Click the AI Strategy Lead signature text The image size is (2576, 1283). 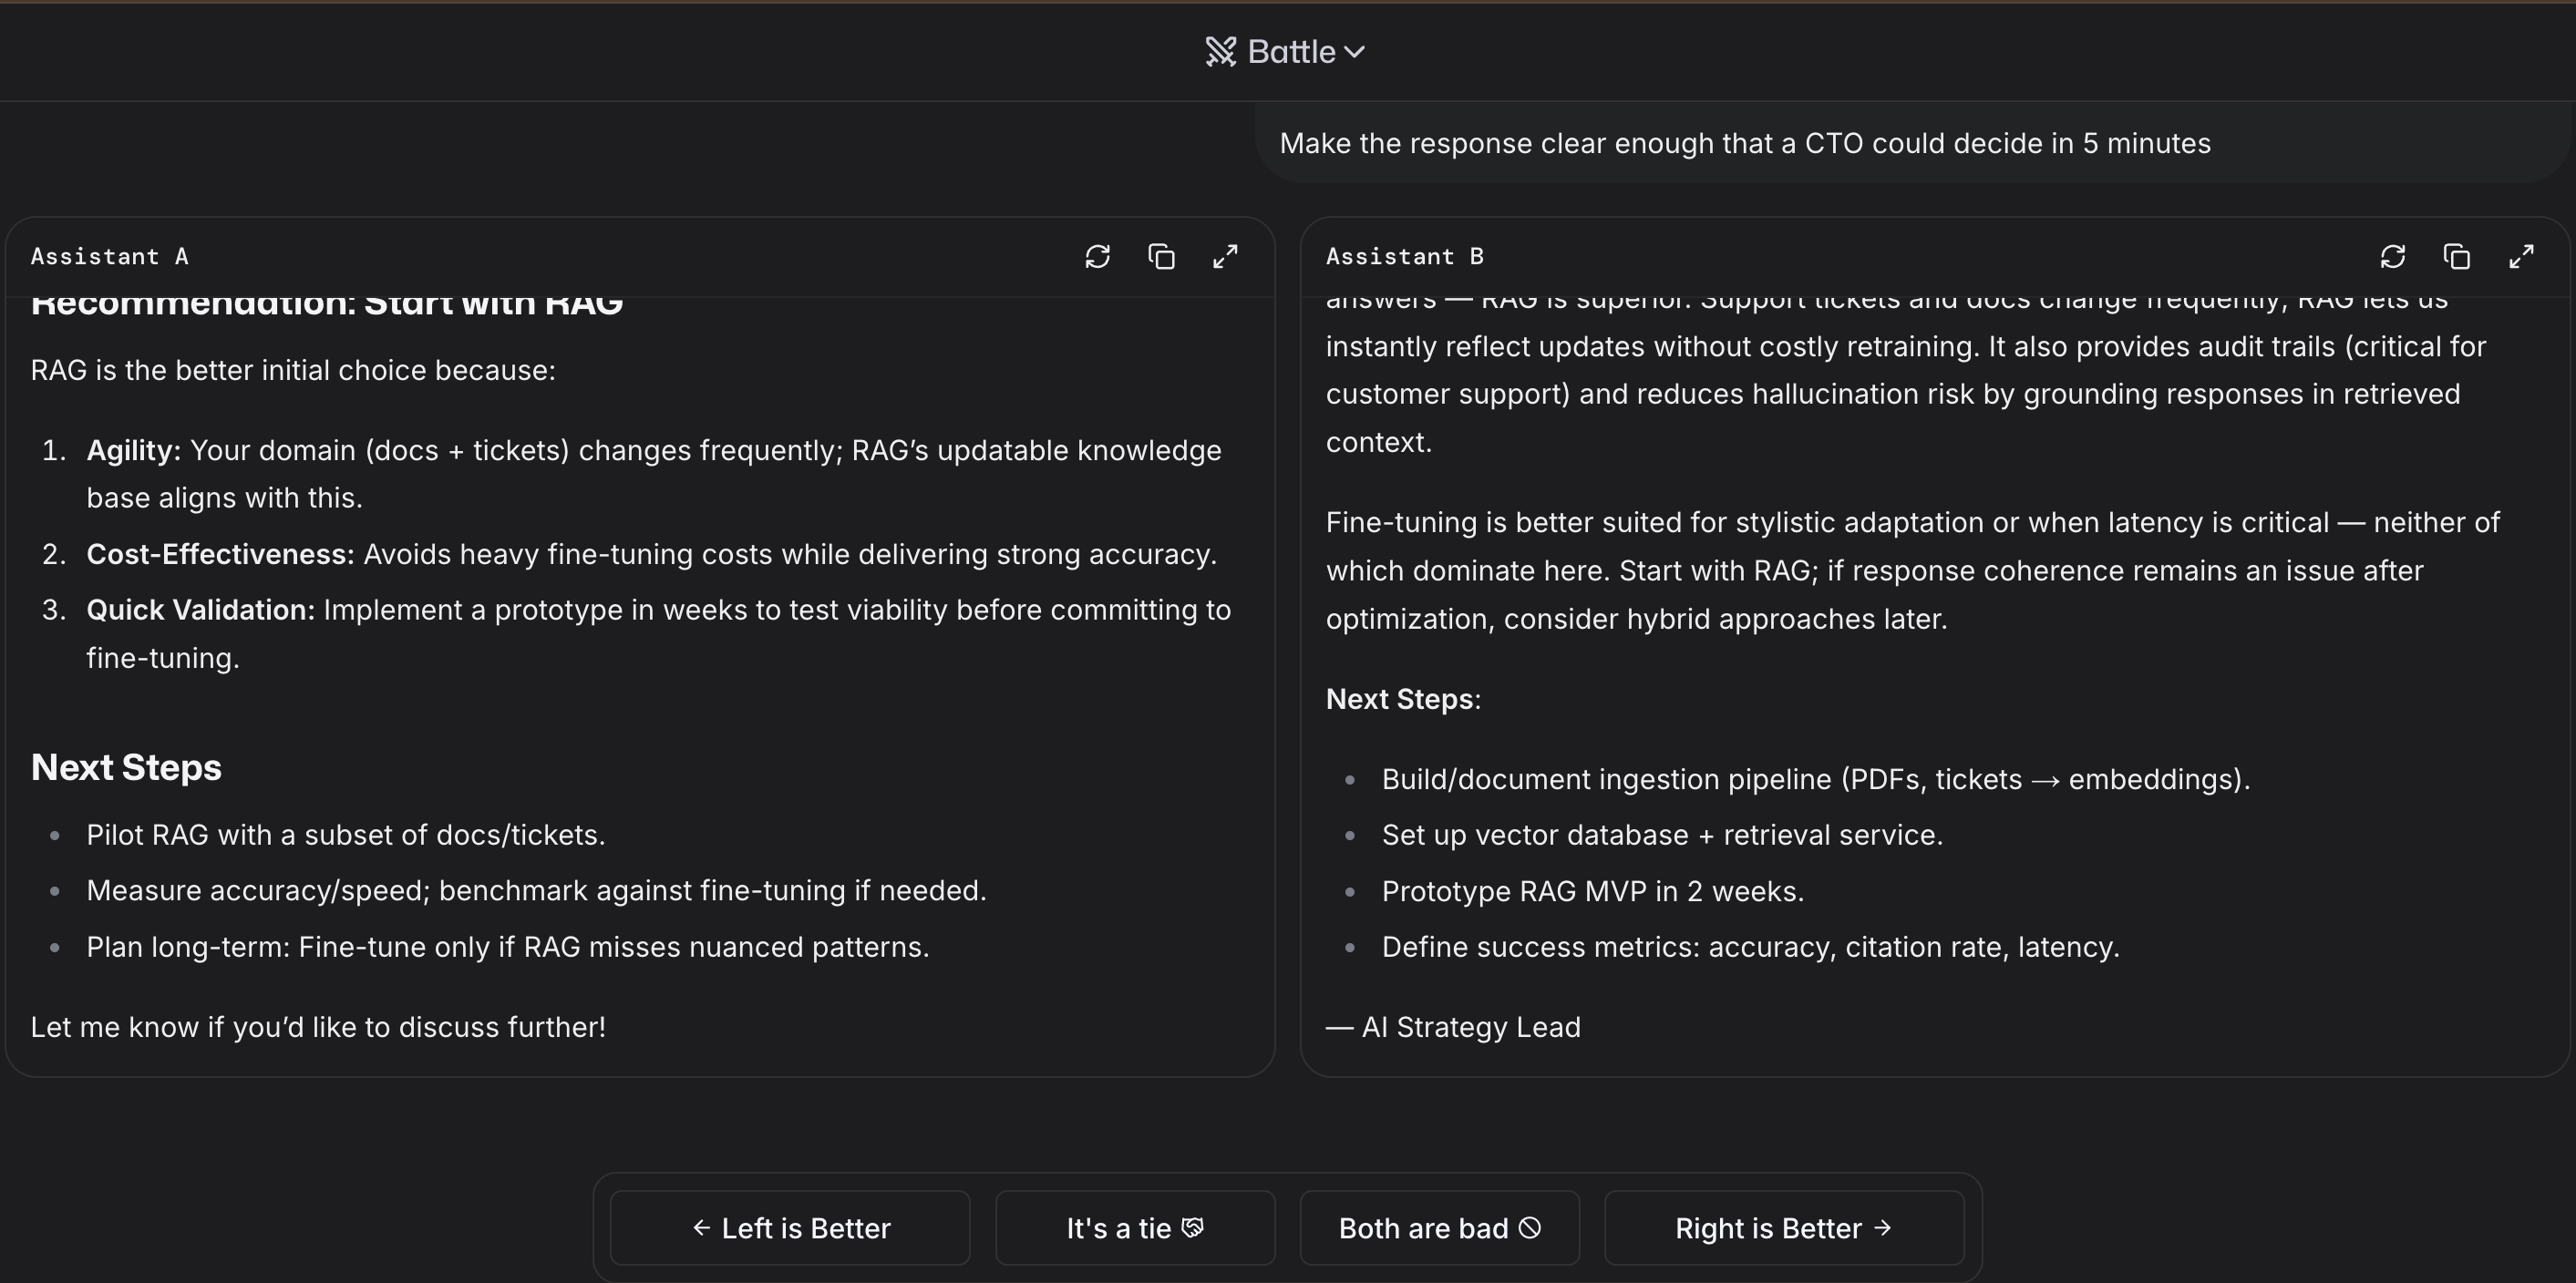point(1453,1027)
